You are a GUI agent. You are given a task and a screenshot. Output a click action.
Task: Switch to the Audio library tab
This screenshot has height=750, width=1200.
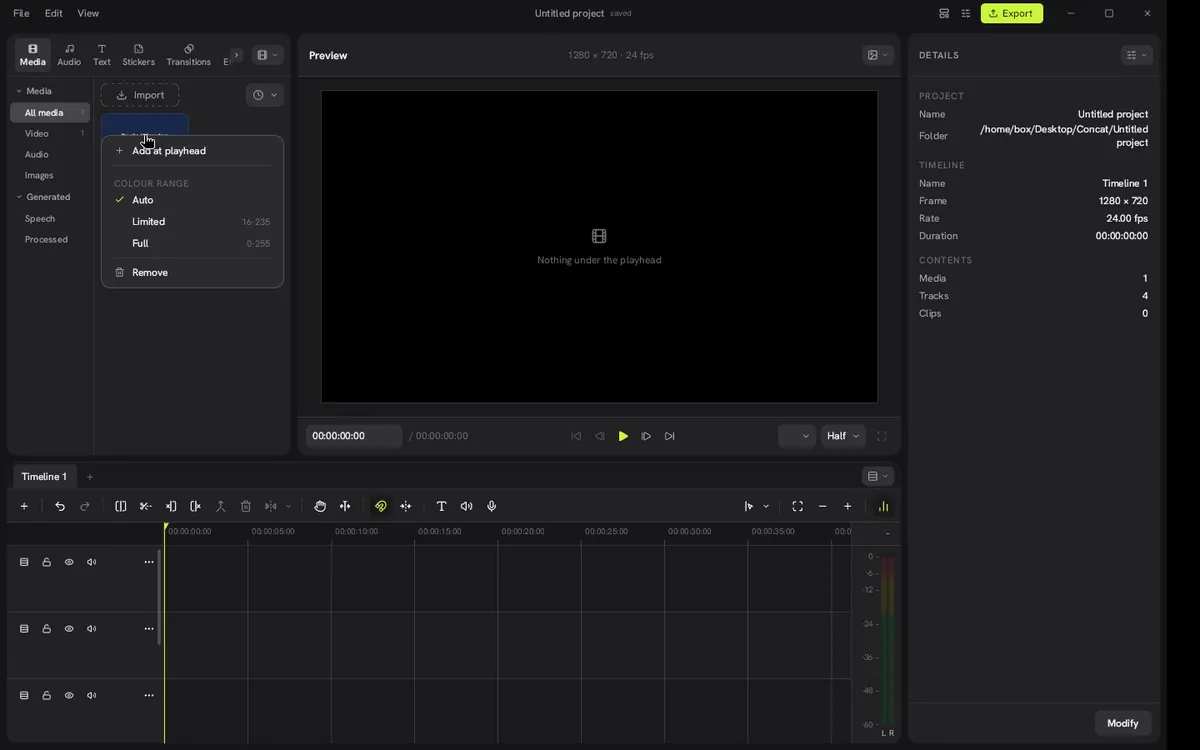point(69,55)
